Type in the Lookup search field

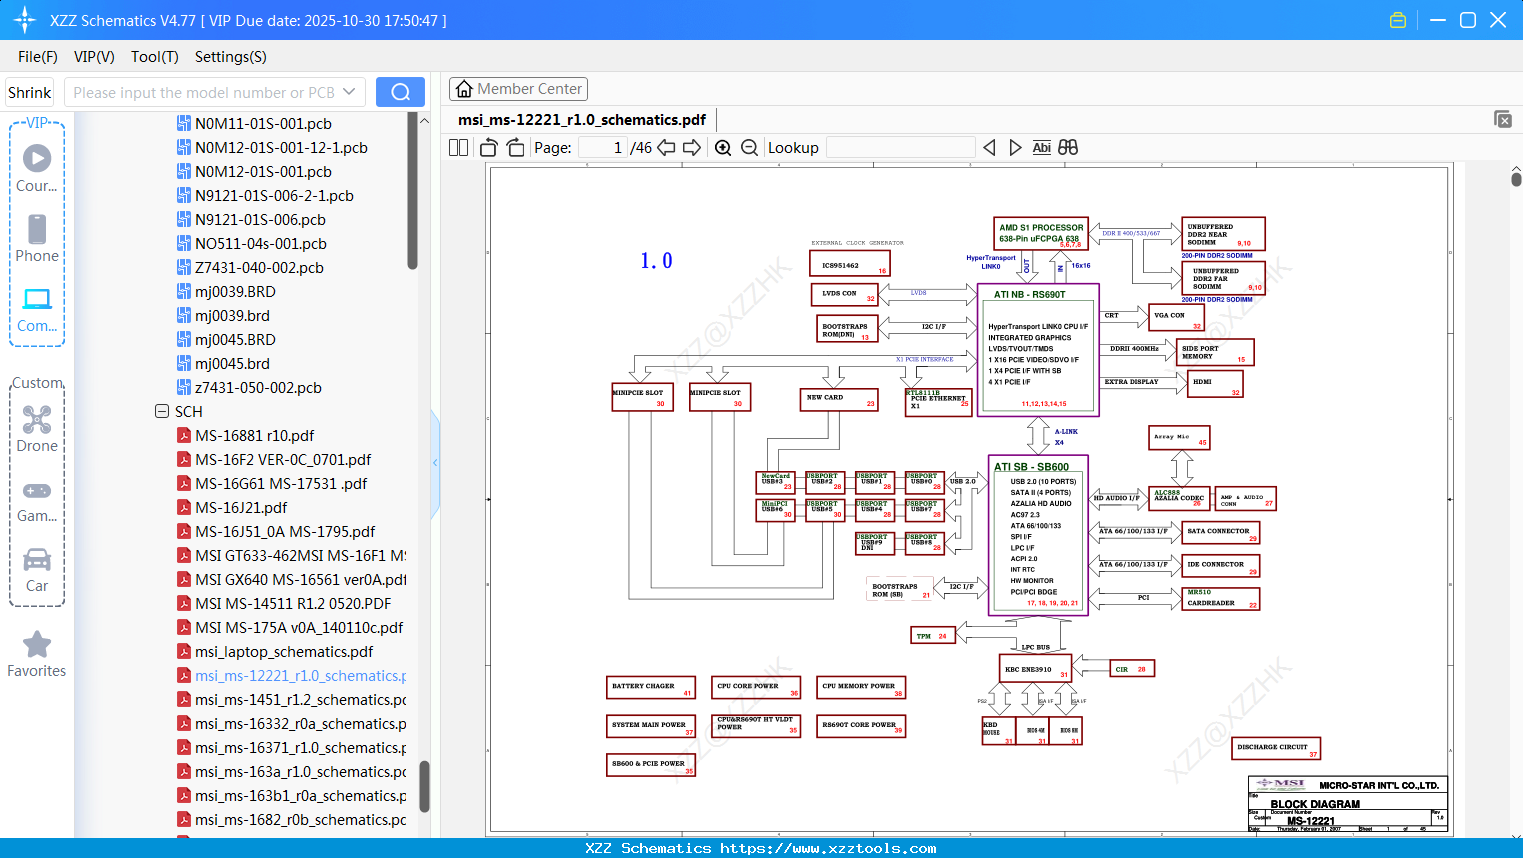coord(900,147)
